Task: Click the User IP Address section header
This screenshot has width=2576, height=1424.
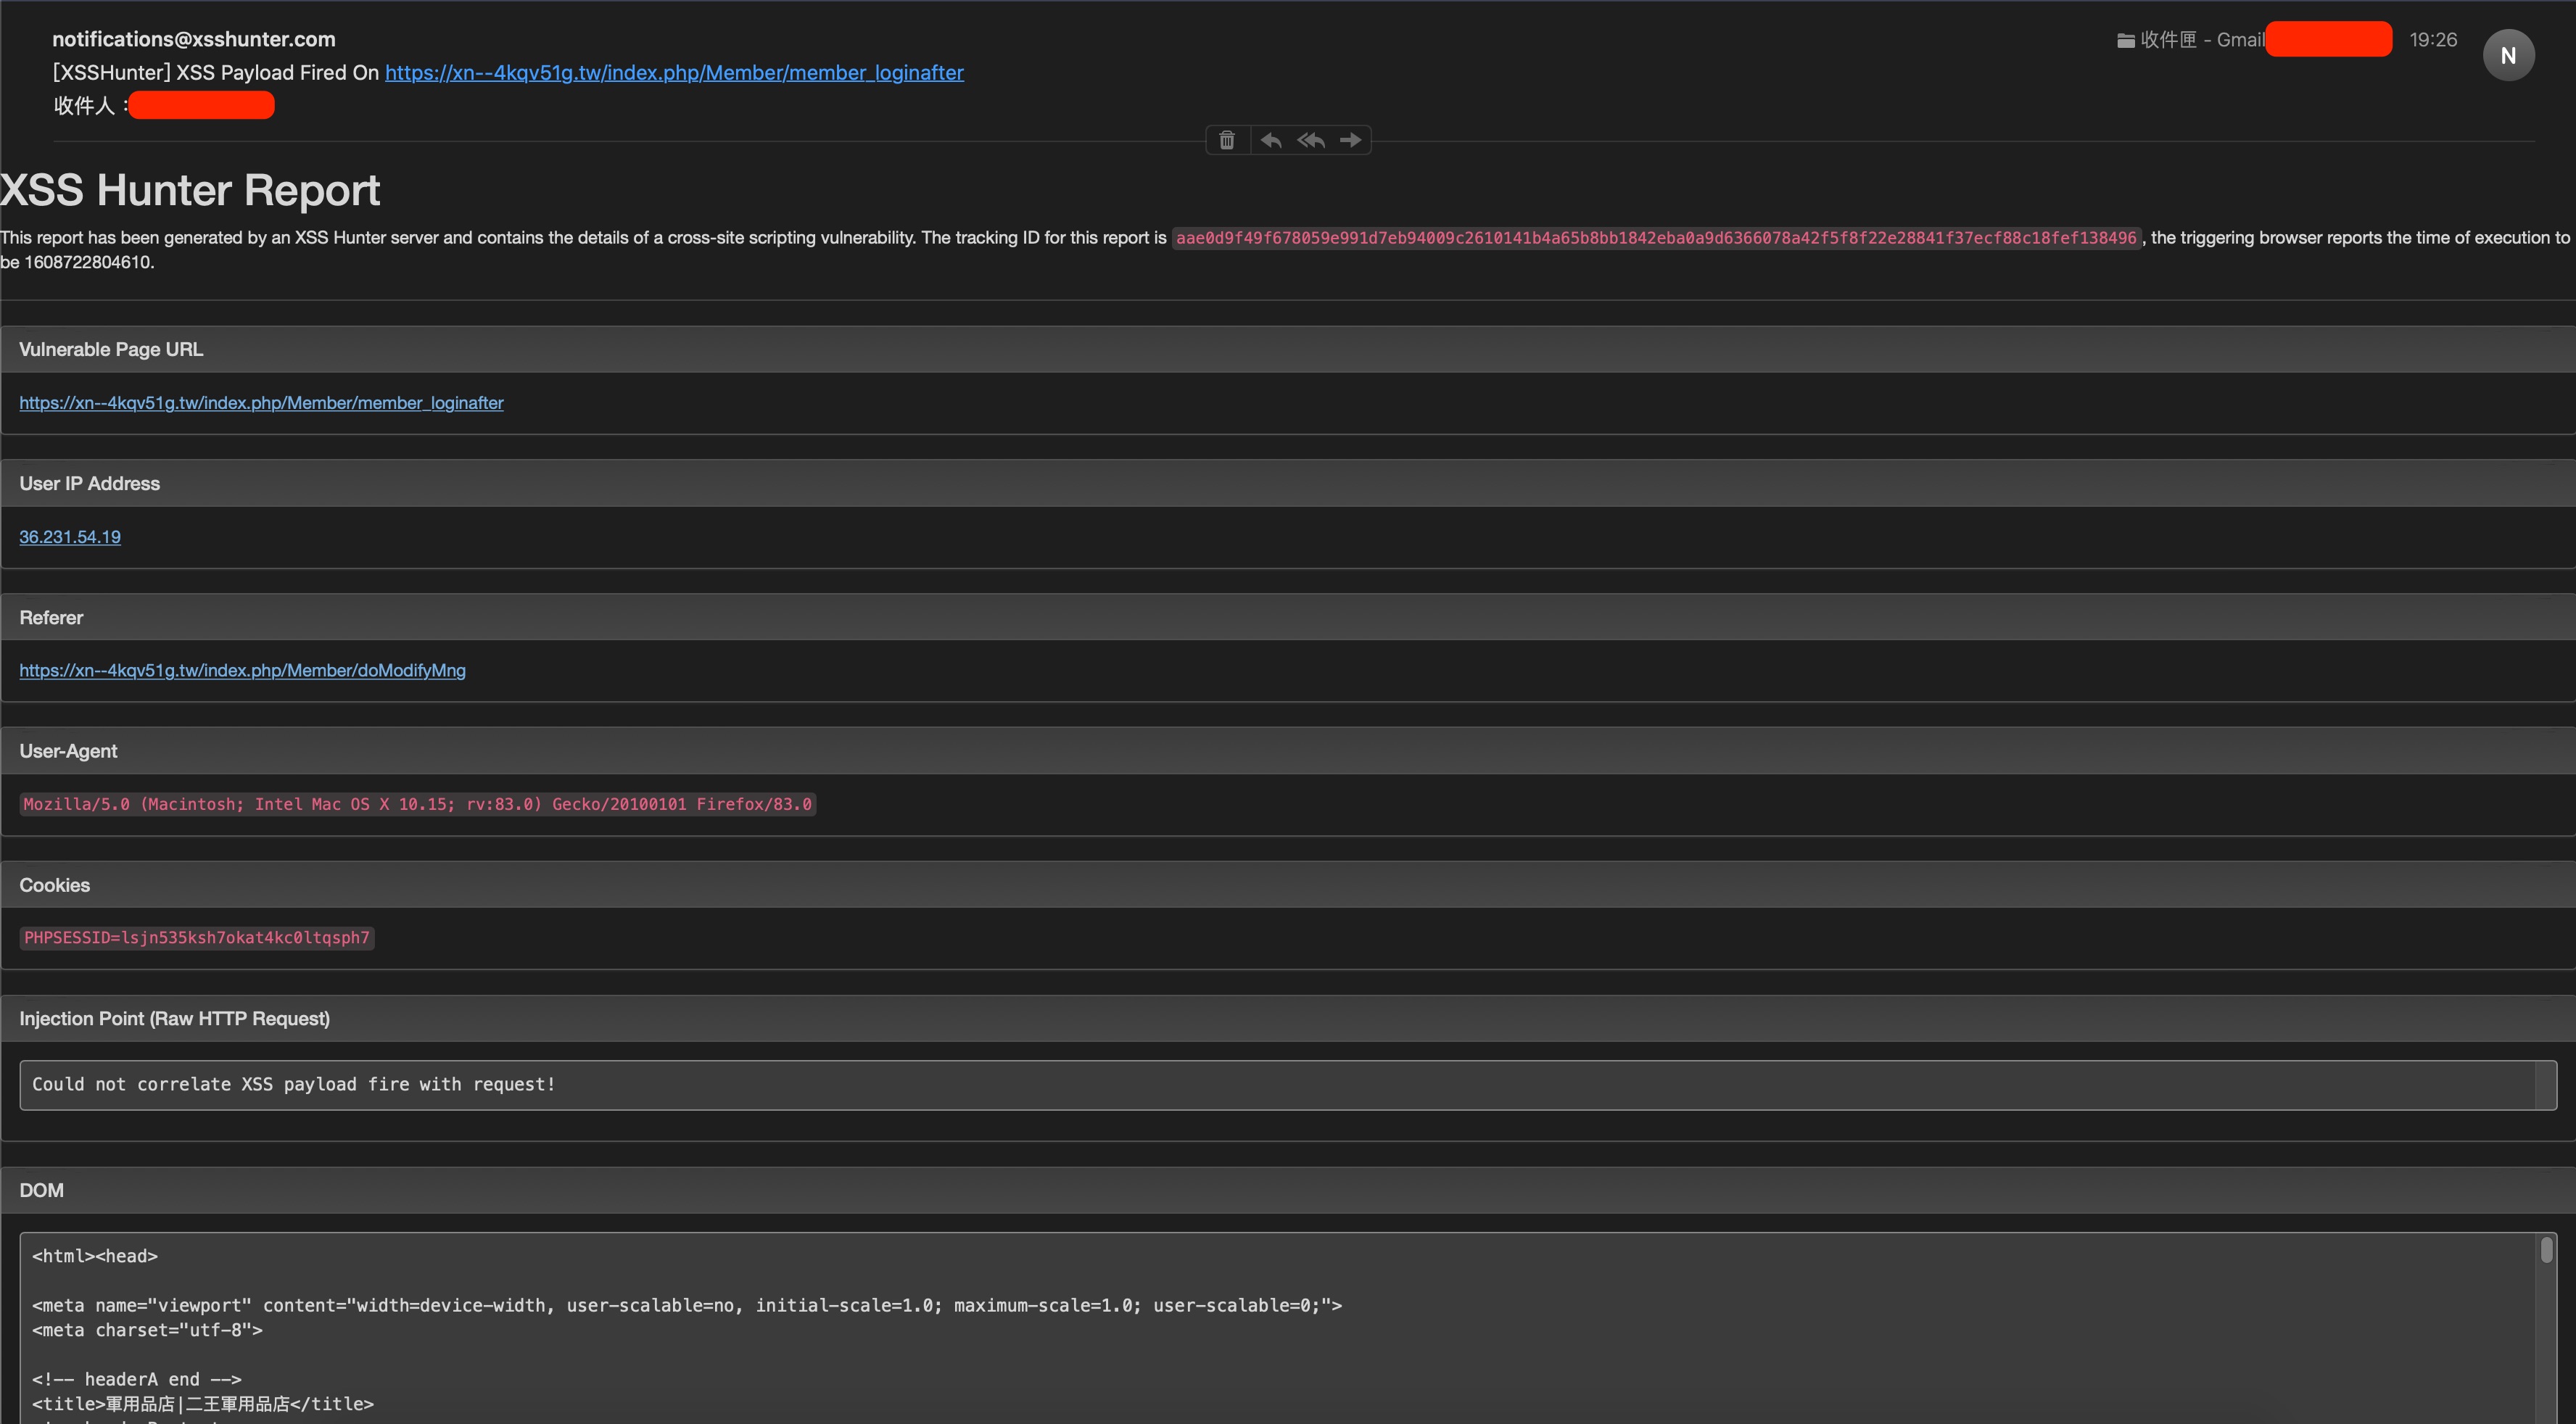Action: [1288, 483]
